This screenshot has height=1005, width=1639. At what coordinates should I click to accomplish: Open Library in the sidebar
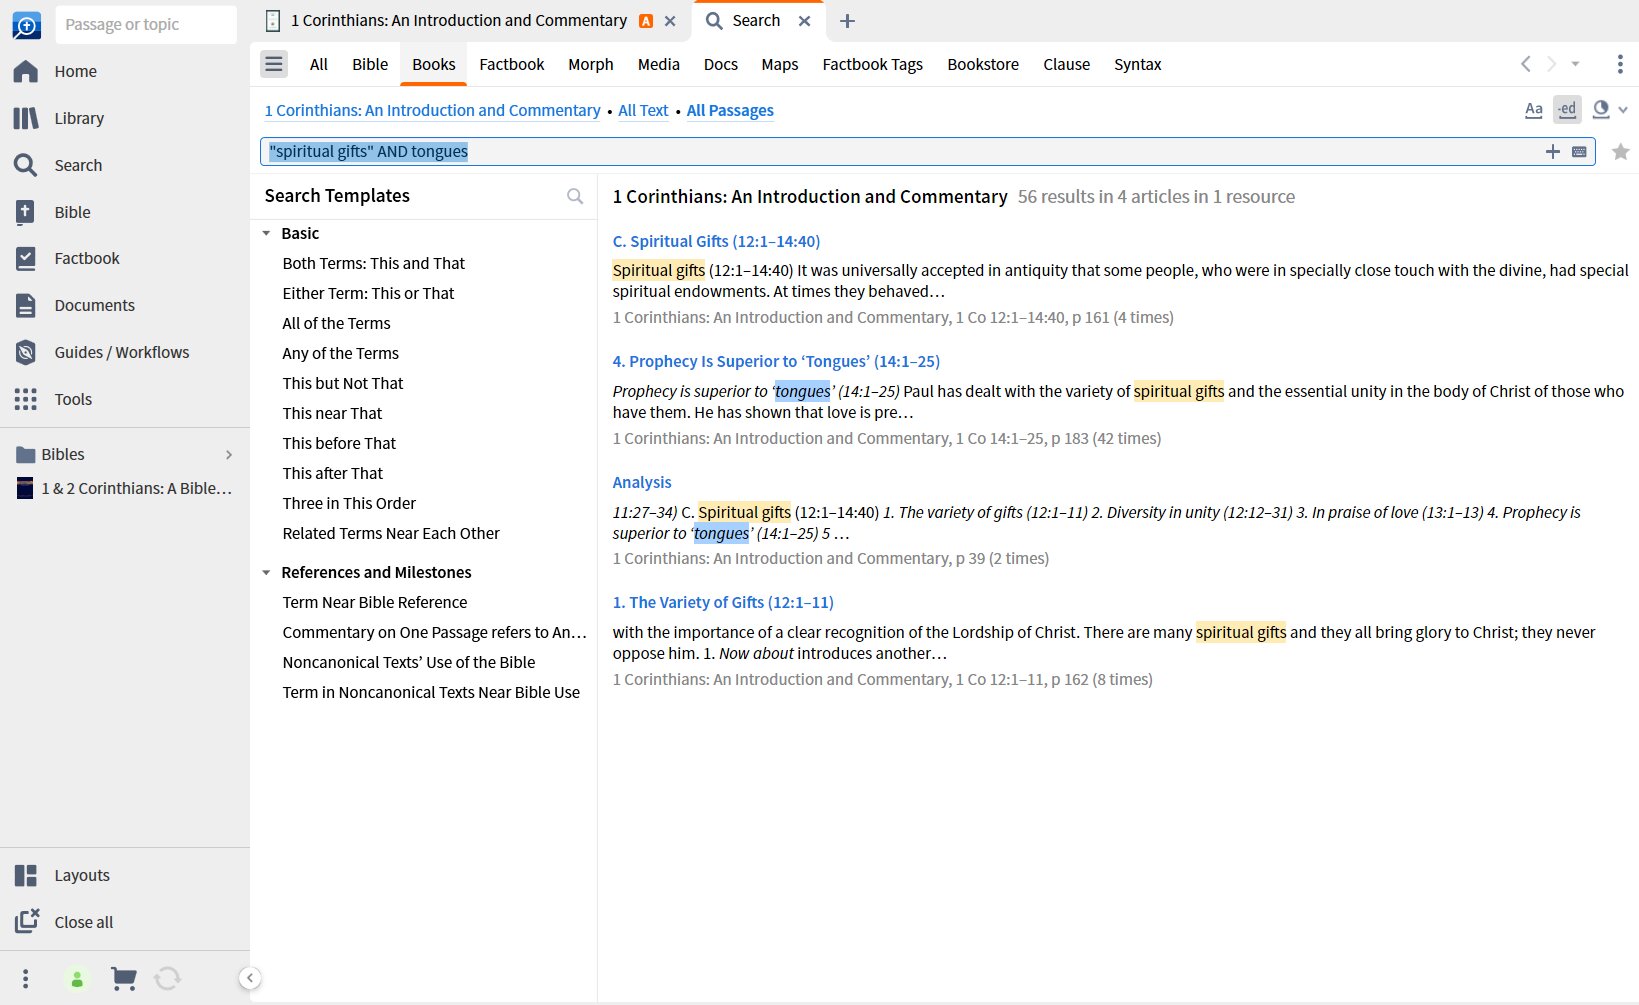(79, 118)
